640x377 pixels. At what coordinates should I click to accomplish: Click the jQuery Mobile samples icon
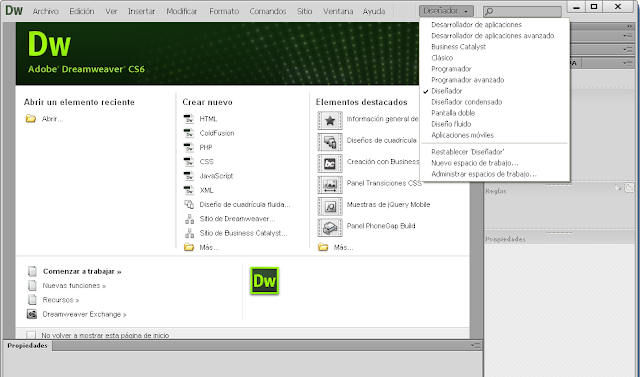pyautogui.click(x=330, y=206)
